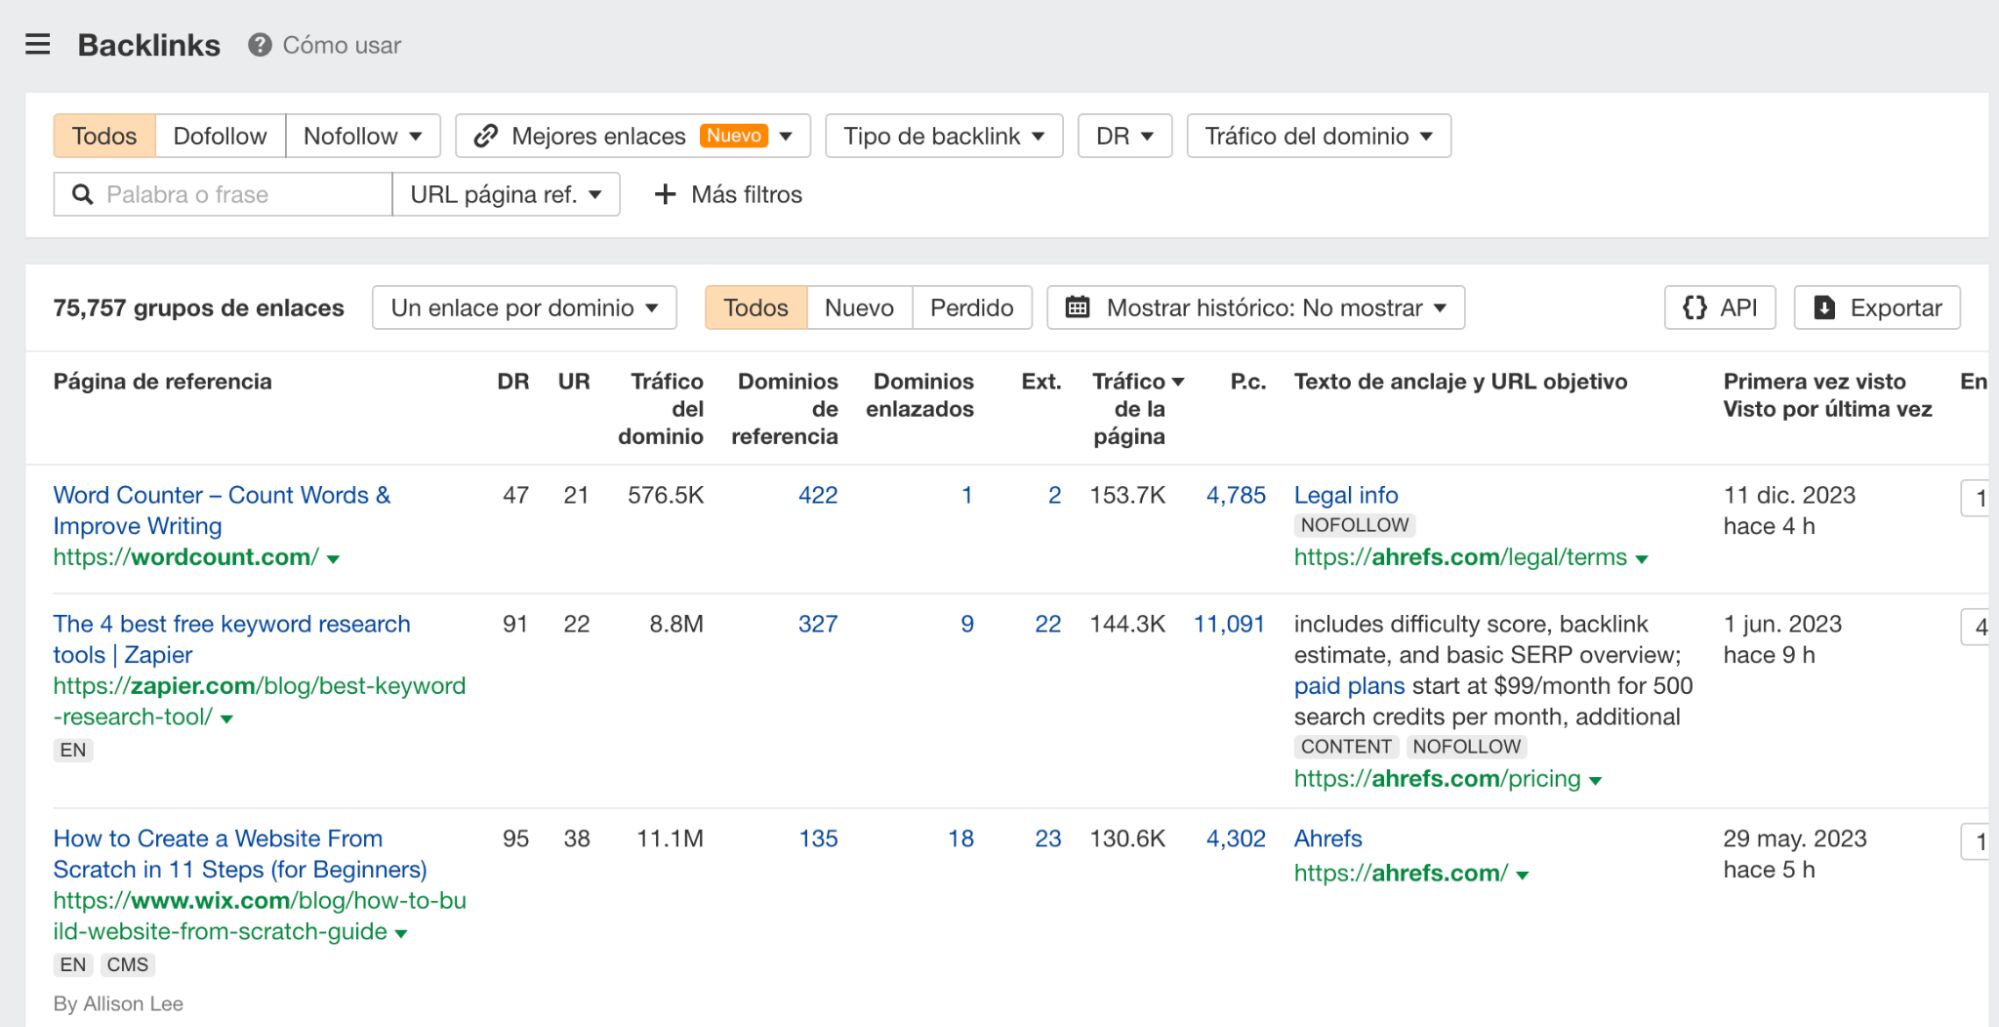This screenshot has height=1027, width=1999.
Task: Click the plus icon next to Más filtros
Action: pyautogui.click(x=665, y=194)
